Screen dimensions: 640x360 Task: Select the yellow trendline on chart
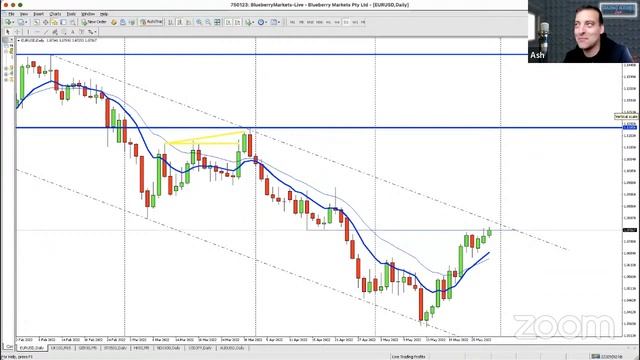pos(206,138)
